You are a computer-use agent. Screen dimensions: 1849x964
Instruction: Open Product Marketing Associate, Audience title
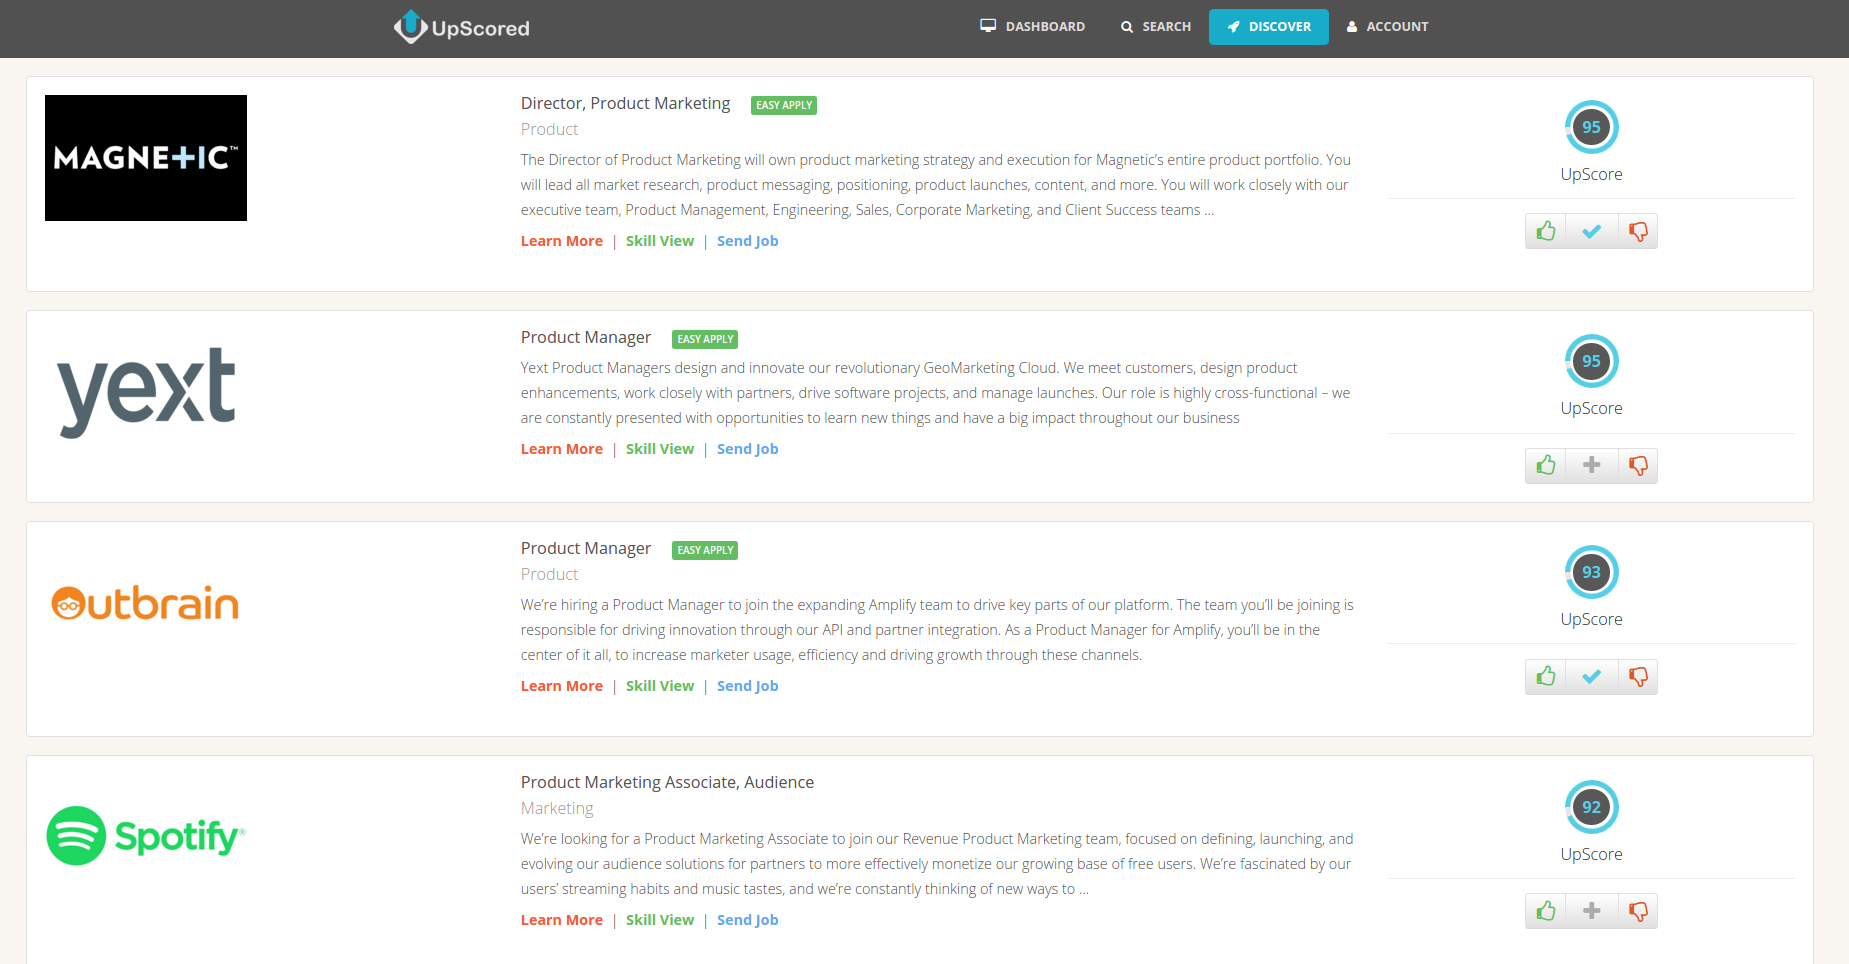(667, 782)
